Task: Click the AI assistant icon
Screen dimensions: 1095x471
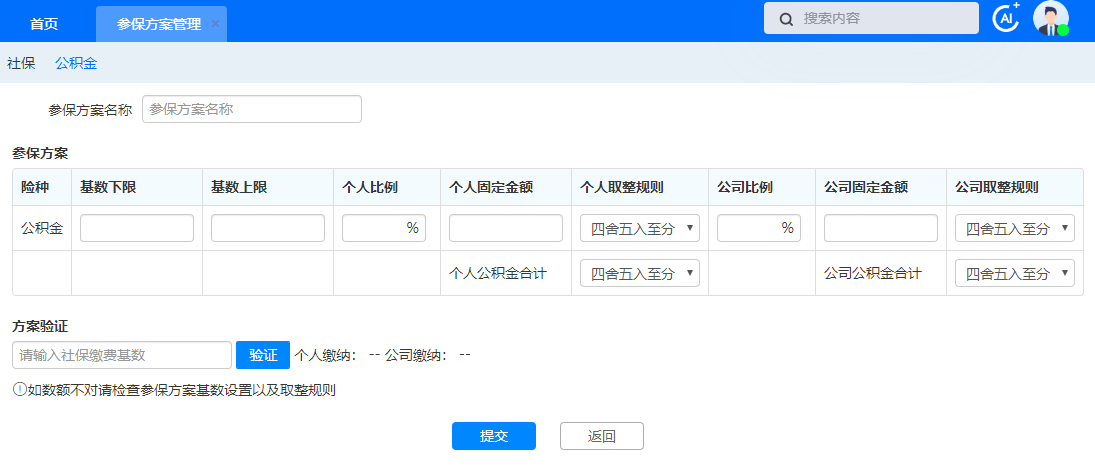Action: point(1004,18)
